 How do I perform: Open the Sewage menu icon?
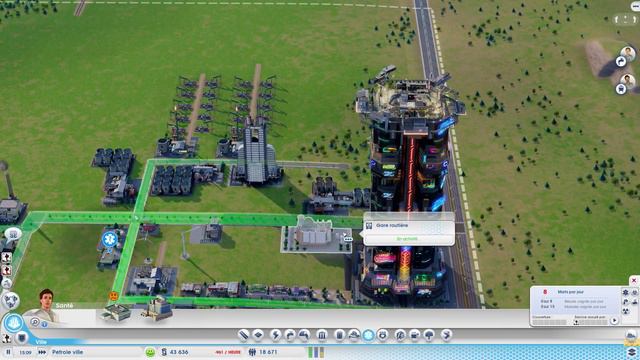point(304,335)
